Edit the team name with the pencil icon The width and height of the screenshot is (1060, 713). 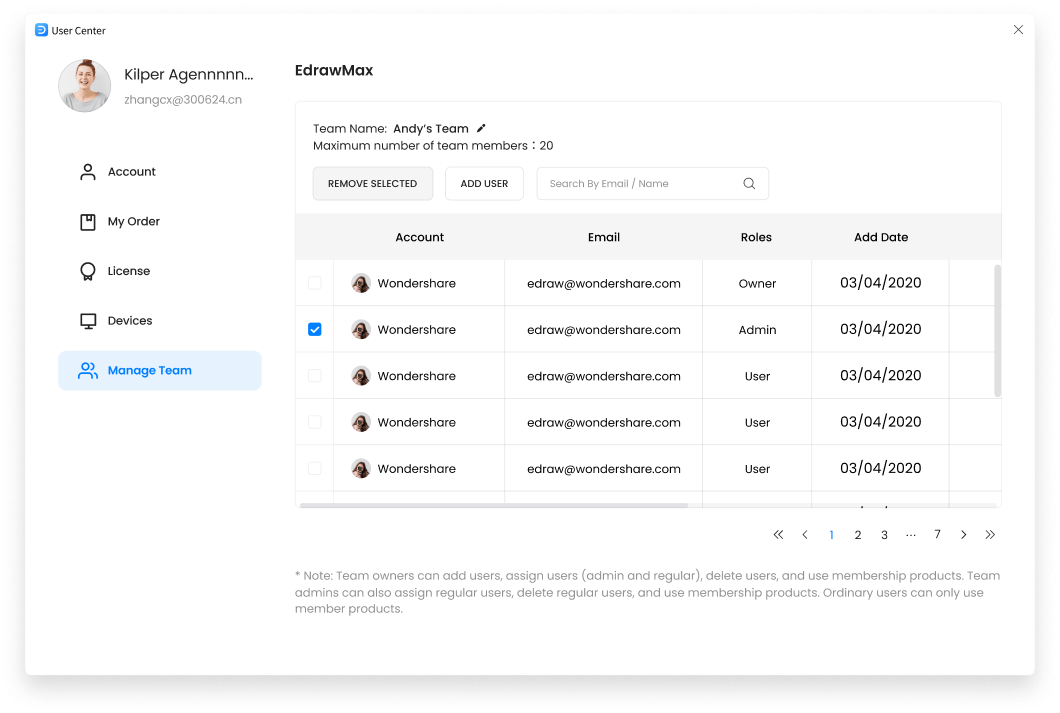pos(481,128)
